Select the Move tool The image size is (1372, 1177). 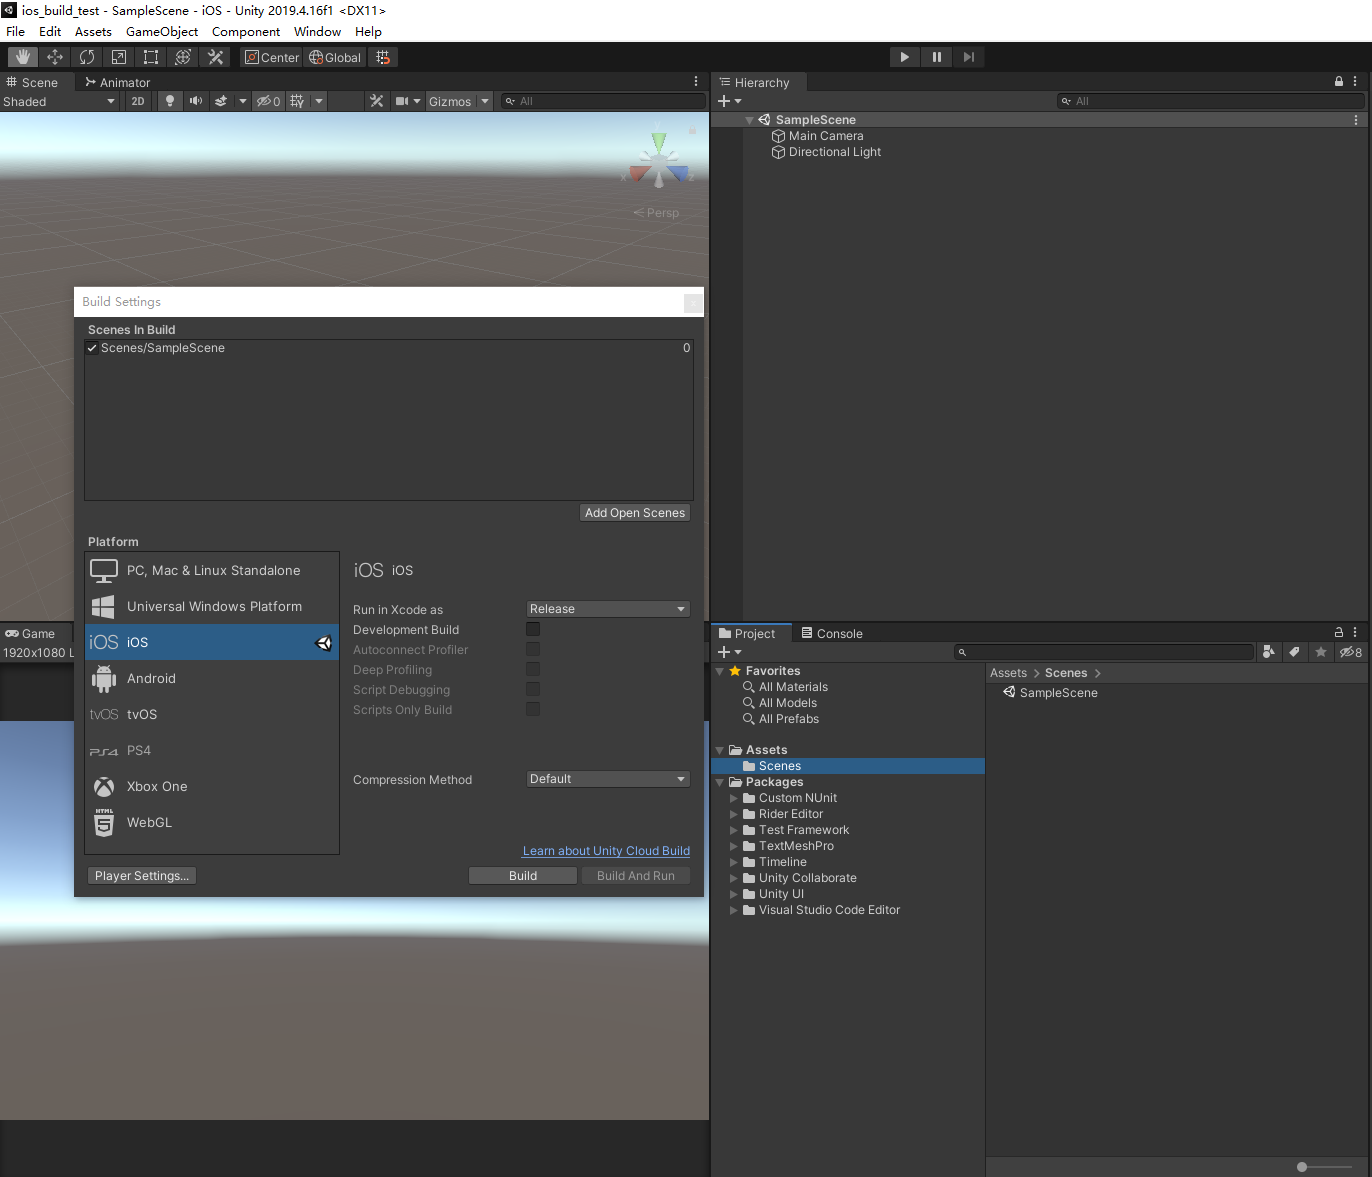click(55, 57)
